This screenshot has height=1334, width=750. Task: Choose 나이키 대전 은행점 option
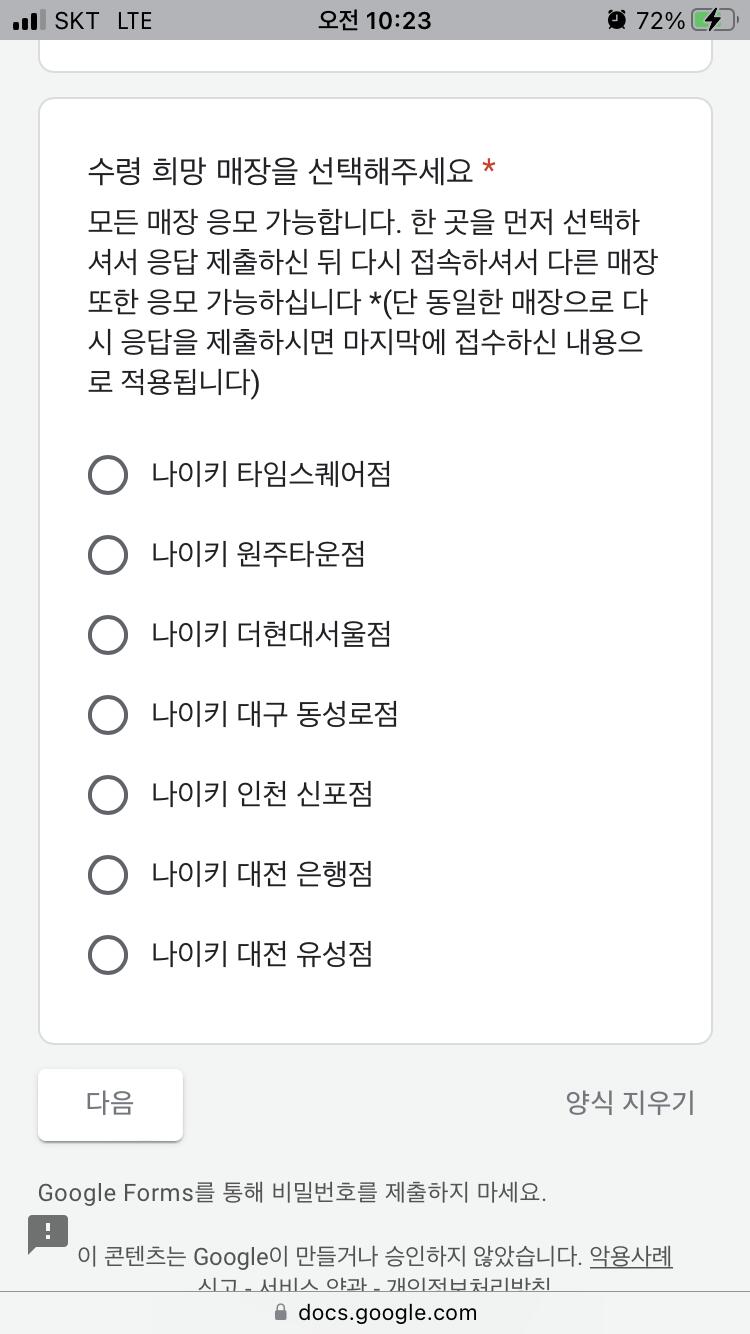coord(108,874)
